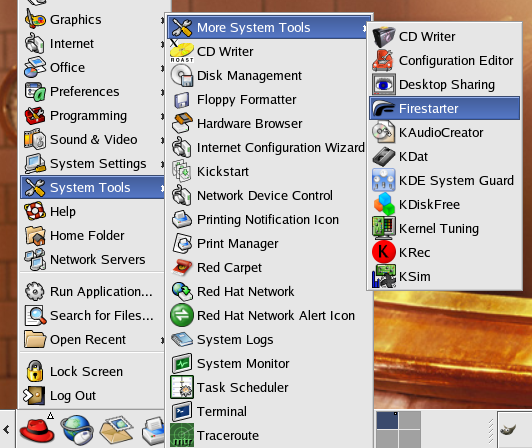The height and width of the screenshot is (448, 532).
Task: Switch to the active top-left workspace
Action: [x=387, y=420]
